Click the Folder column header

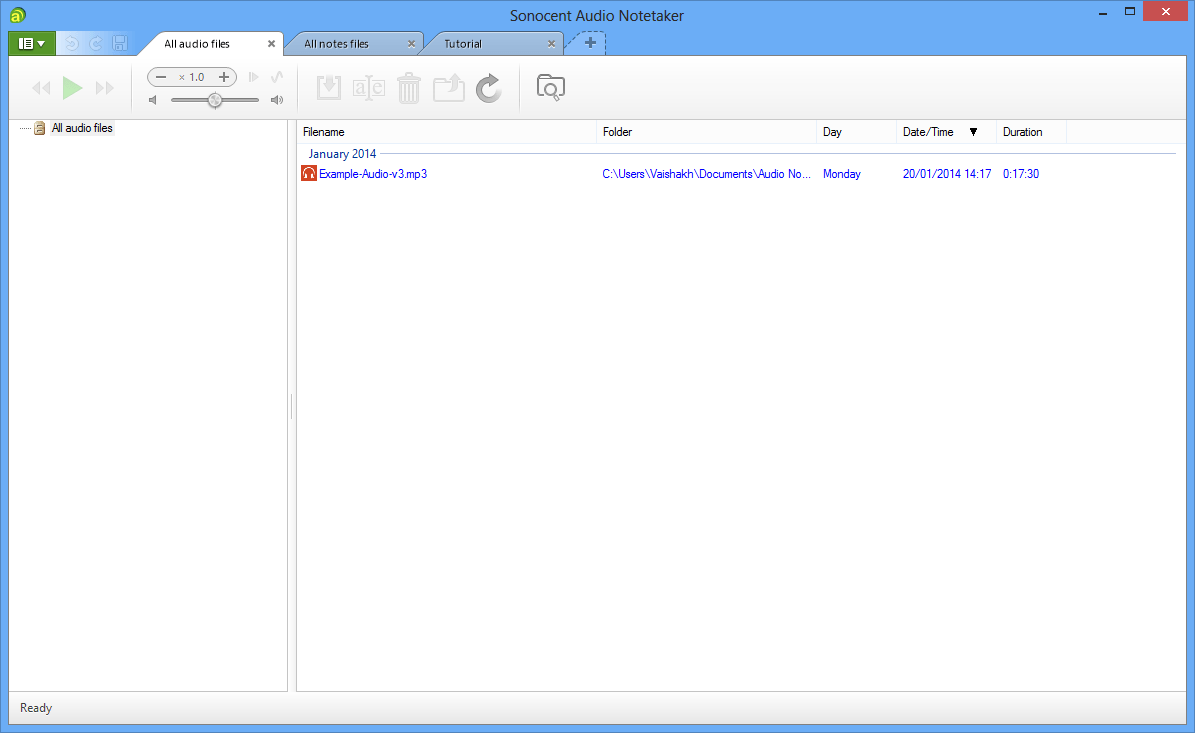[617, 131]
